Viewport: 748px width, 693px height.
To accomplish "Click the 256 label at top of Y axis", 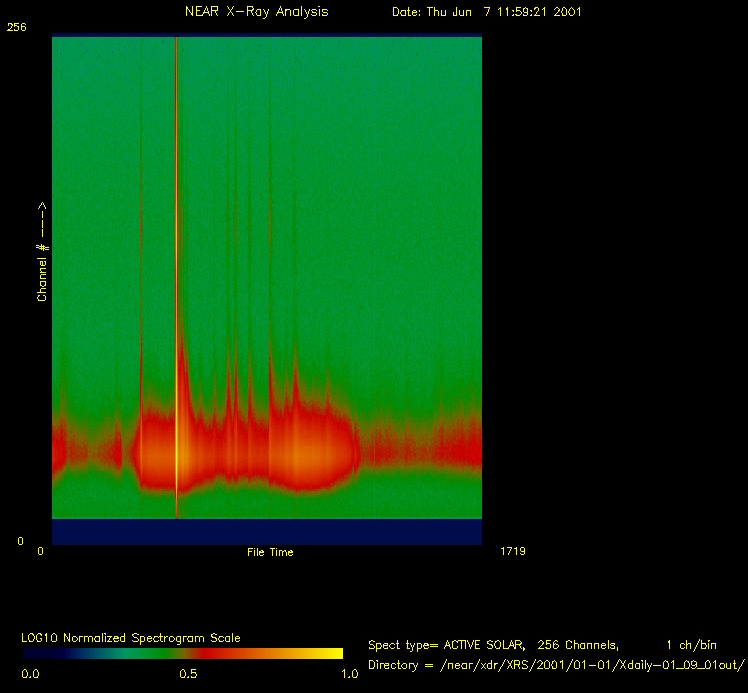I will pos(16,28).
